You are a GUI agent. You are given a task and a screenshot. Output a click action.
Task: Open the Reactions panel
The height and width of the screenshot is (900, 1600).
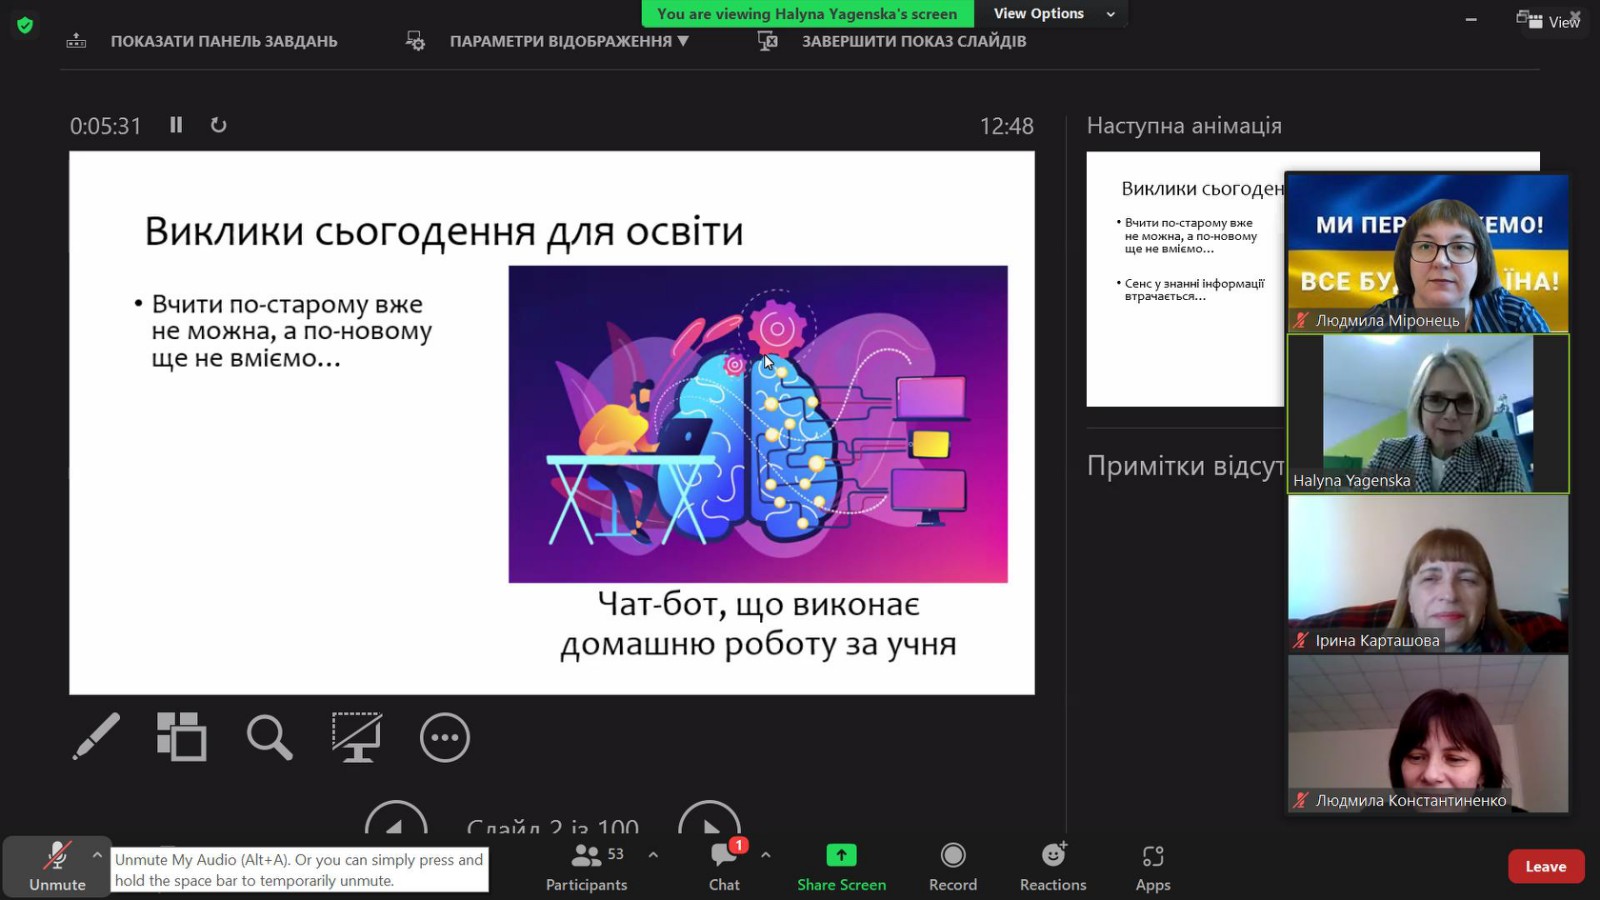(x=1052, y=866)
